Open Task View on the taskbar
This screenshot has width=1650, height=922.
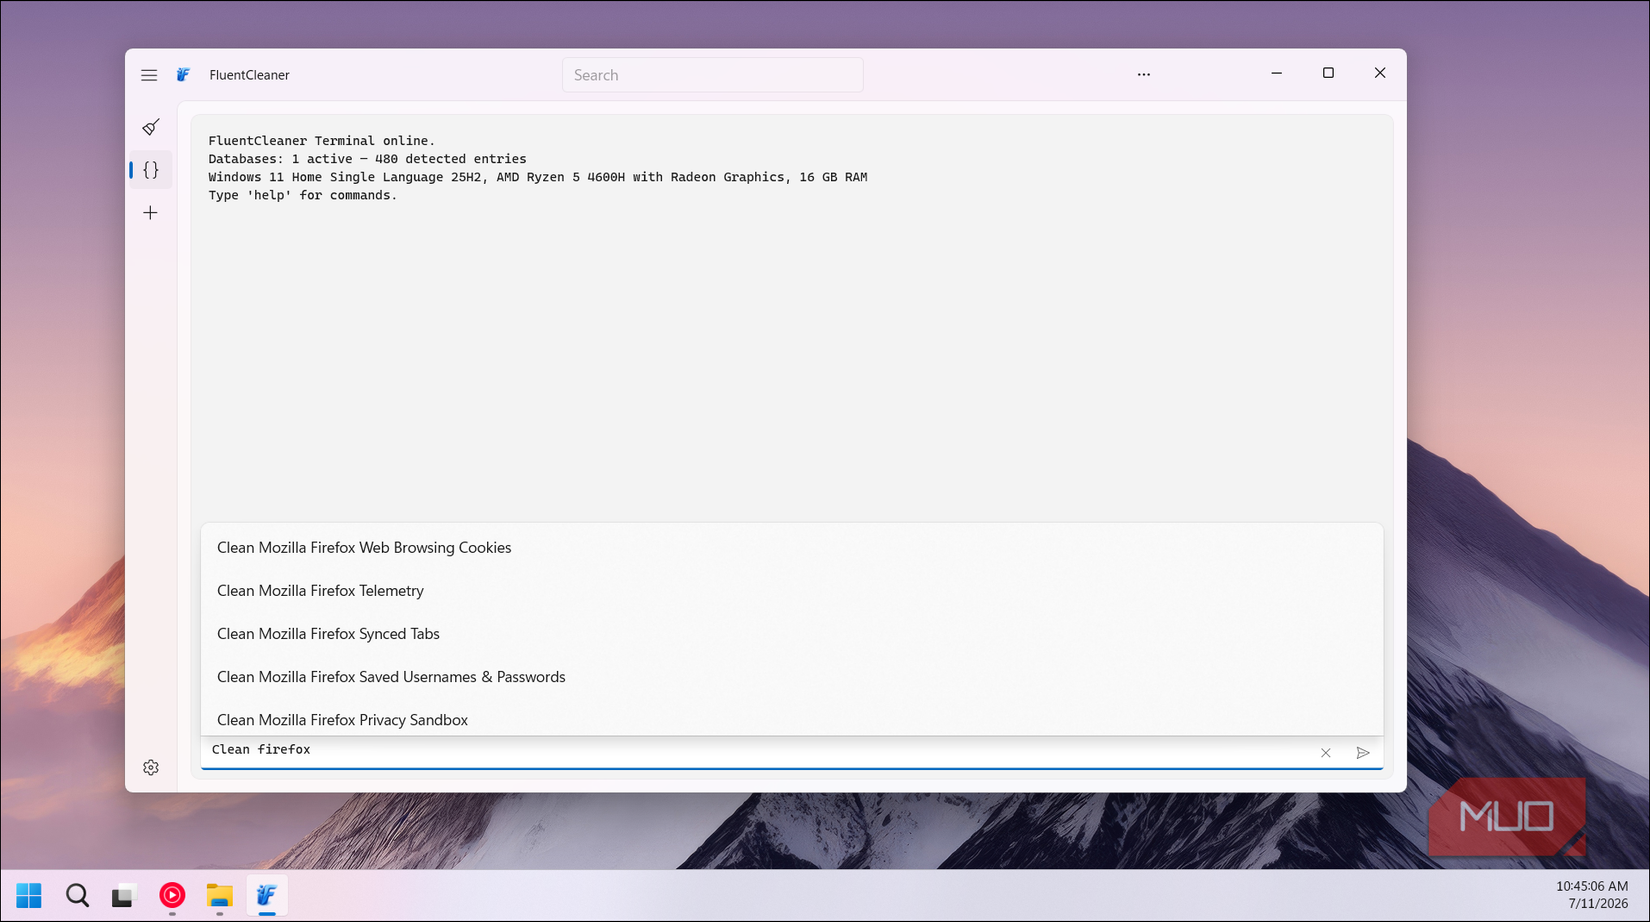[x=123, y=896]
